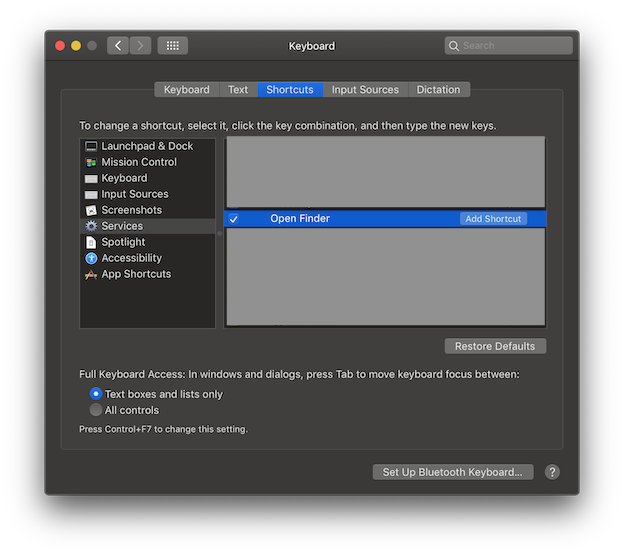Select the Mission Control label
This screenshot has height=554, width=624.
tap(139, 162)
